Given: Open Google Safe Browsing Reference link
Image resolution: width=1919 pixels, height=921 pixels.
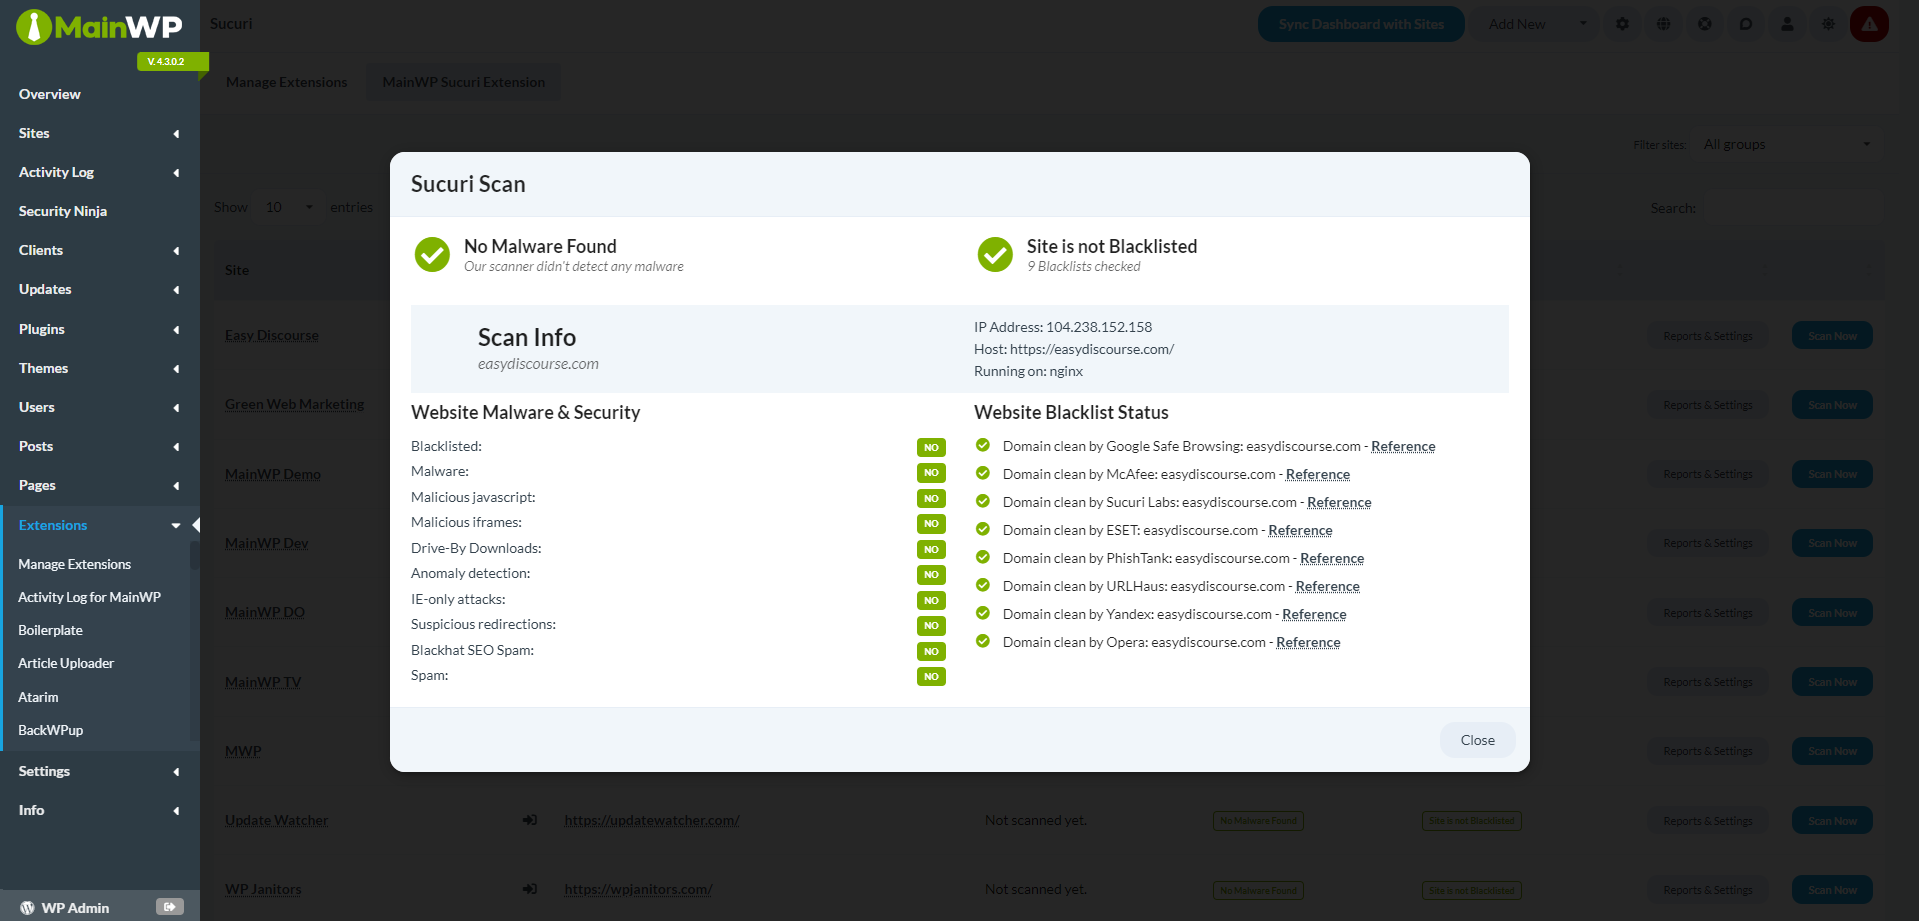Looking at the screenshot, I should 1403,446.
